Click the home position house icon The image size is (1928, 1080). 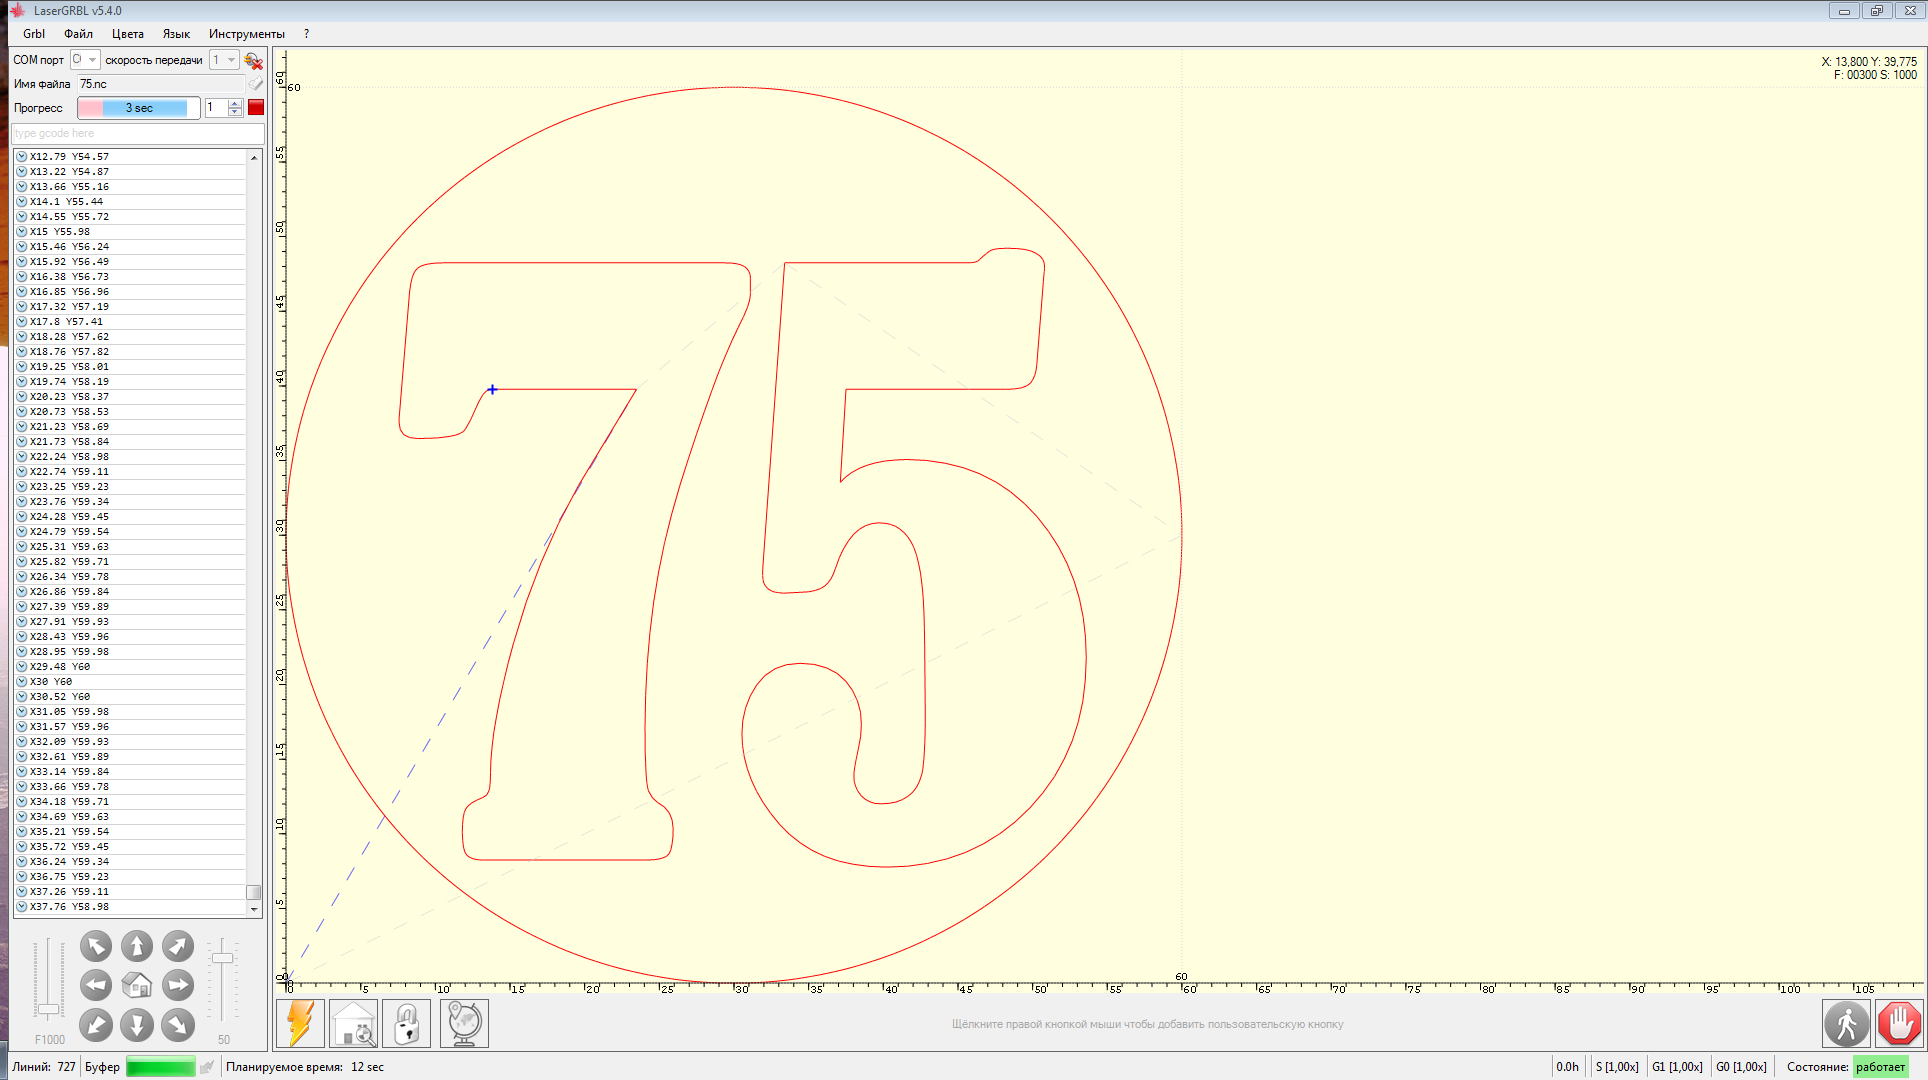(x=137, y=985)
